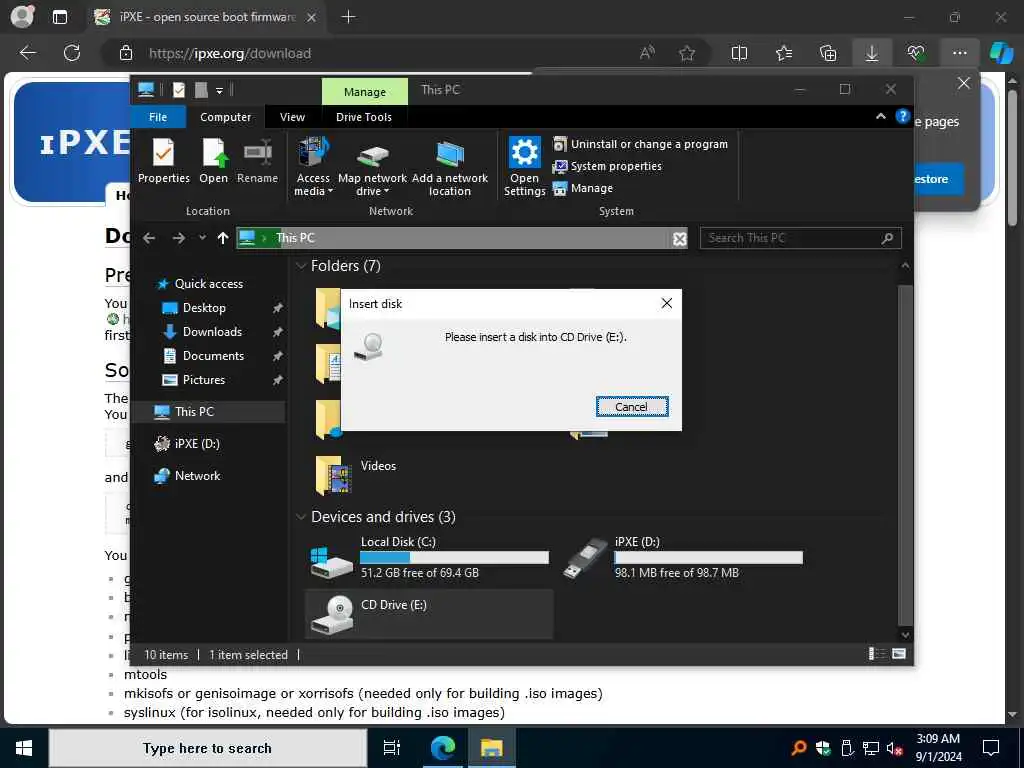Open Edge Settings and more menu

tap(959, 54)
